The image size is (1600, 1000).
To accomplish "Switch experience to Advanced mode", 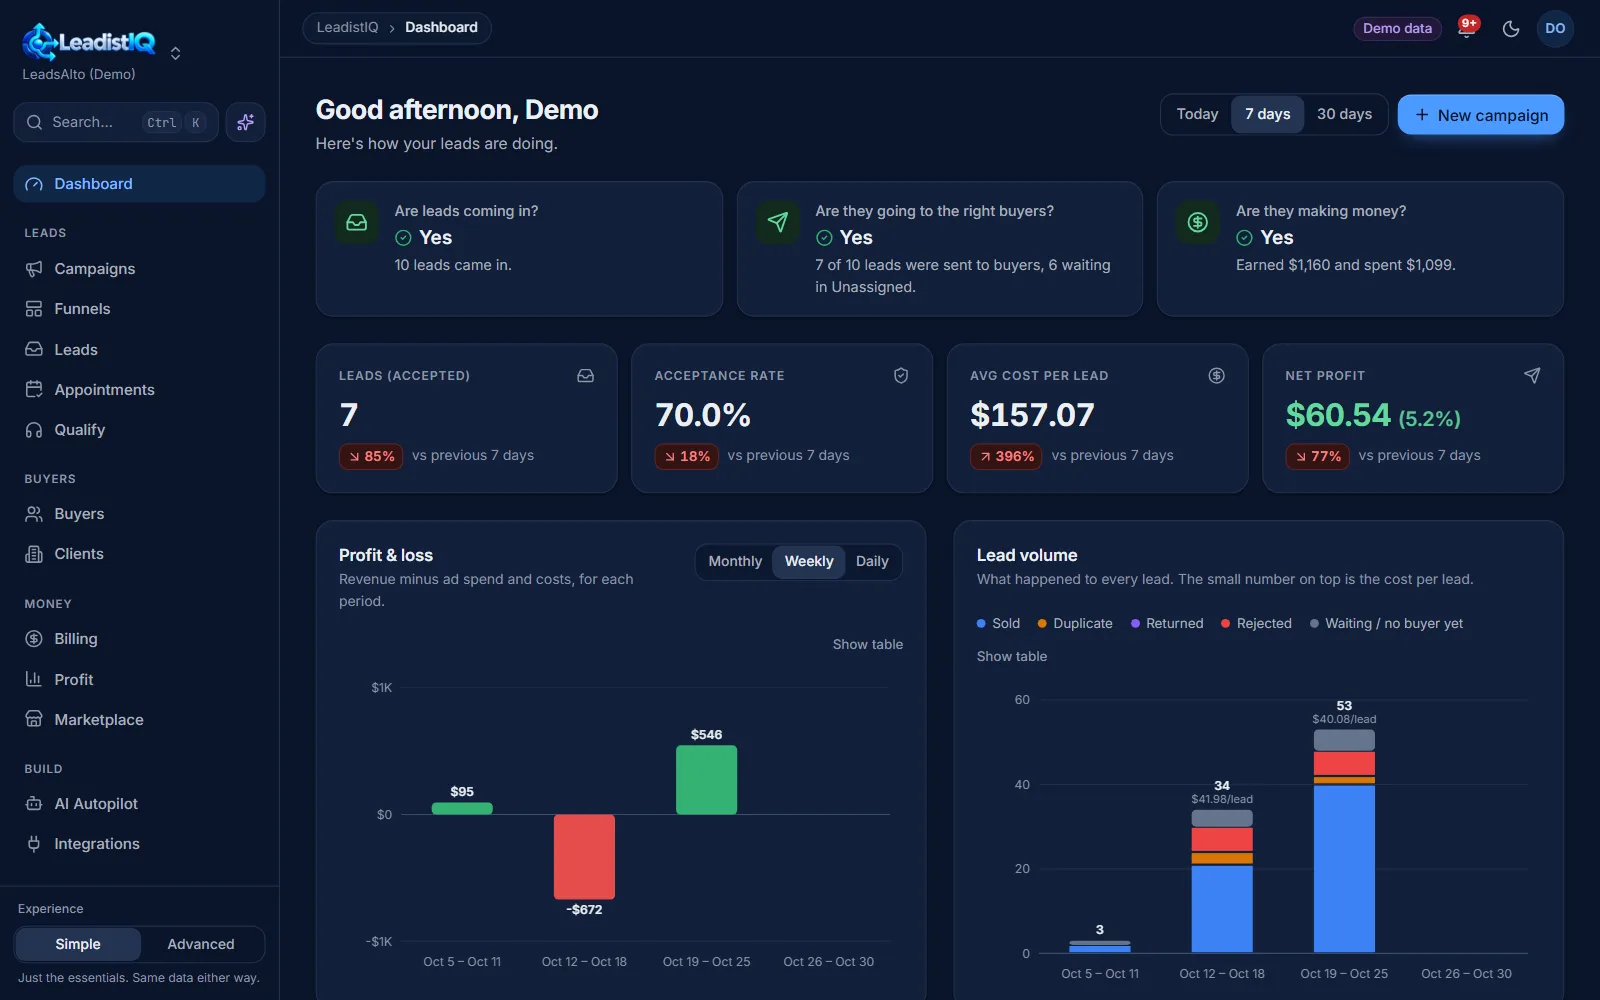I will (x=201, y=944).
